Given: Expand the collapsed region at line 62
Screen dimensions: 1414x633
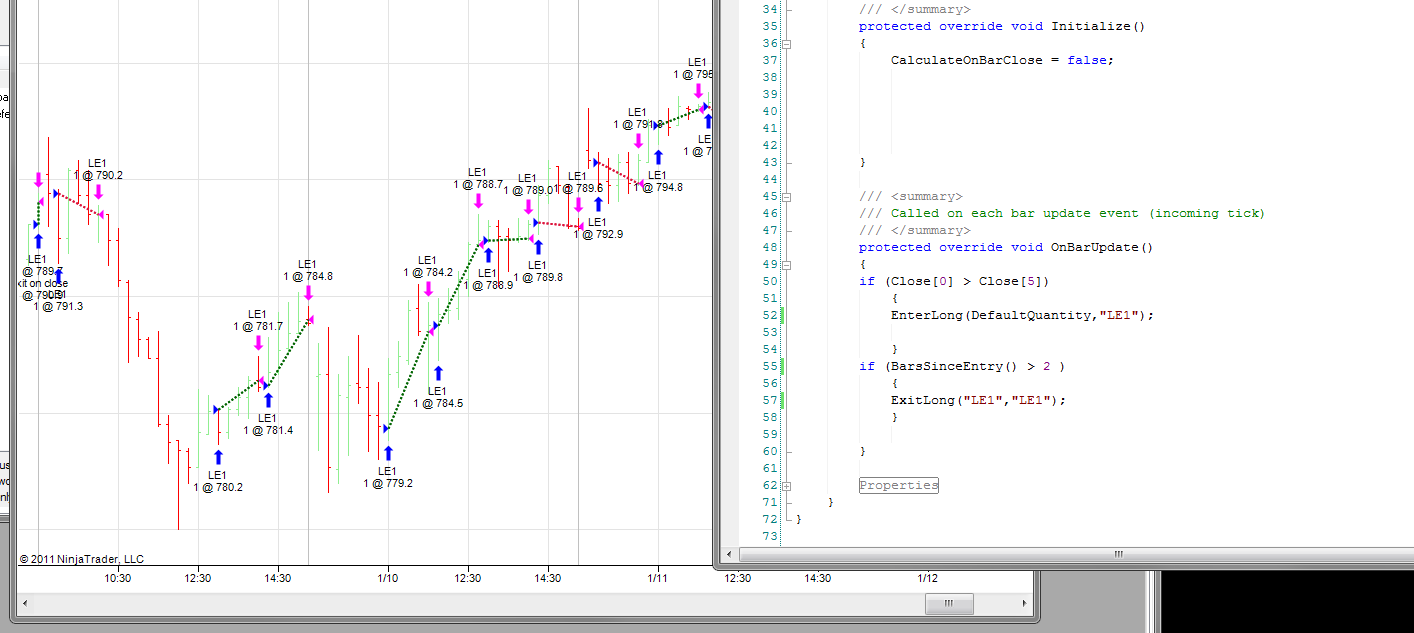Looking at the screenshot, I should click(786, 486).
